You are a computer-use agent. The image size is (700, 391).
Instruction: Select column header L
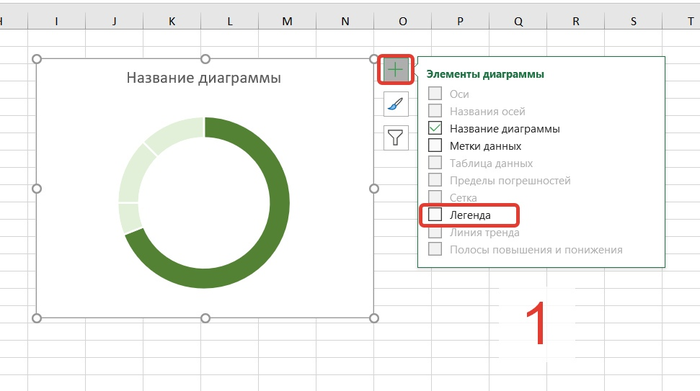click(x=229, y=21)
